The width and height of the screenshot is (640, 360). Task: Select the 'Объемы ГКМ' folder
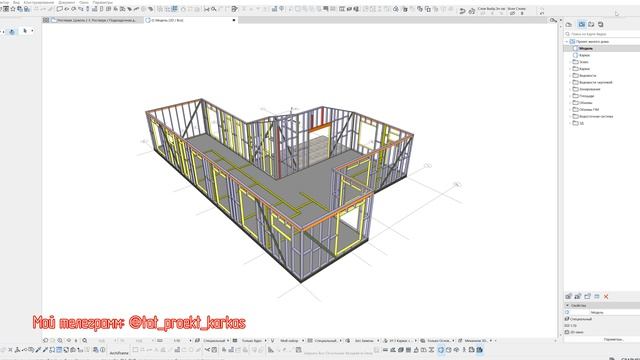[x=589, y=110]
